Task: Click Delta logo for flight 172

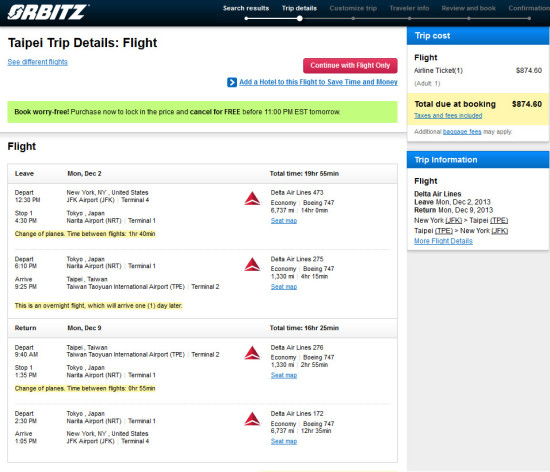Action: coord(252,419)
